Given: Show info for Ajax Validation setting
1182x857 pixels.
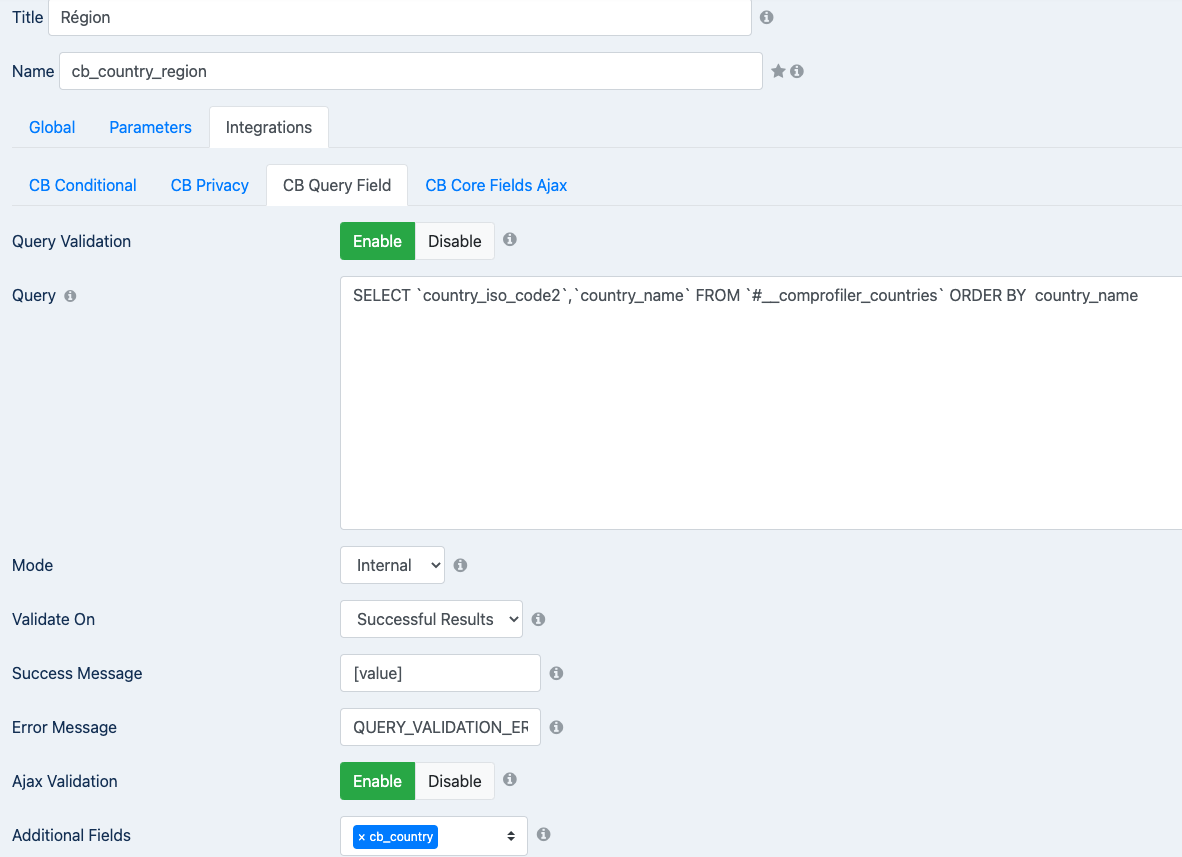Looking at the screenshot, I should coord(510,779).
